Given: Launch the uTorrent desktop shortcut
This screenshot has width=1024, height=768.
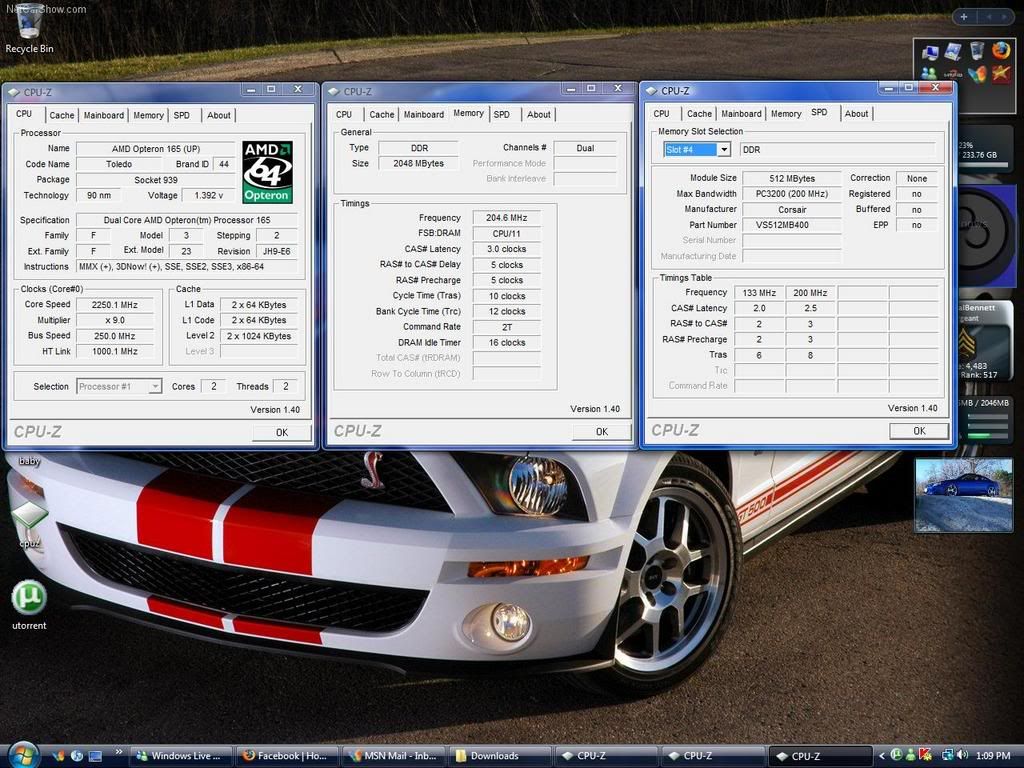Looking at the screenshot, I should 30,600.
